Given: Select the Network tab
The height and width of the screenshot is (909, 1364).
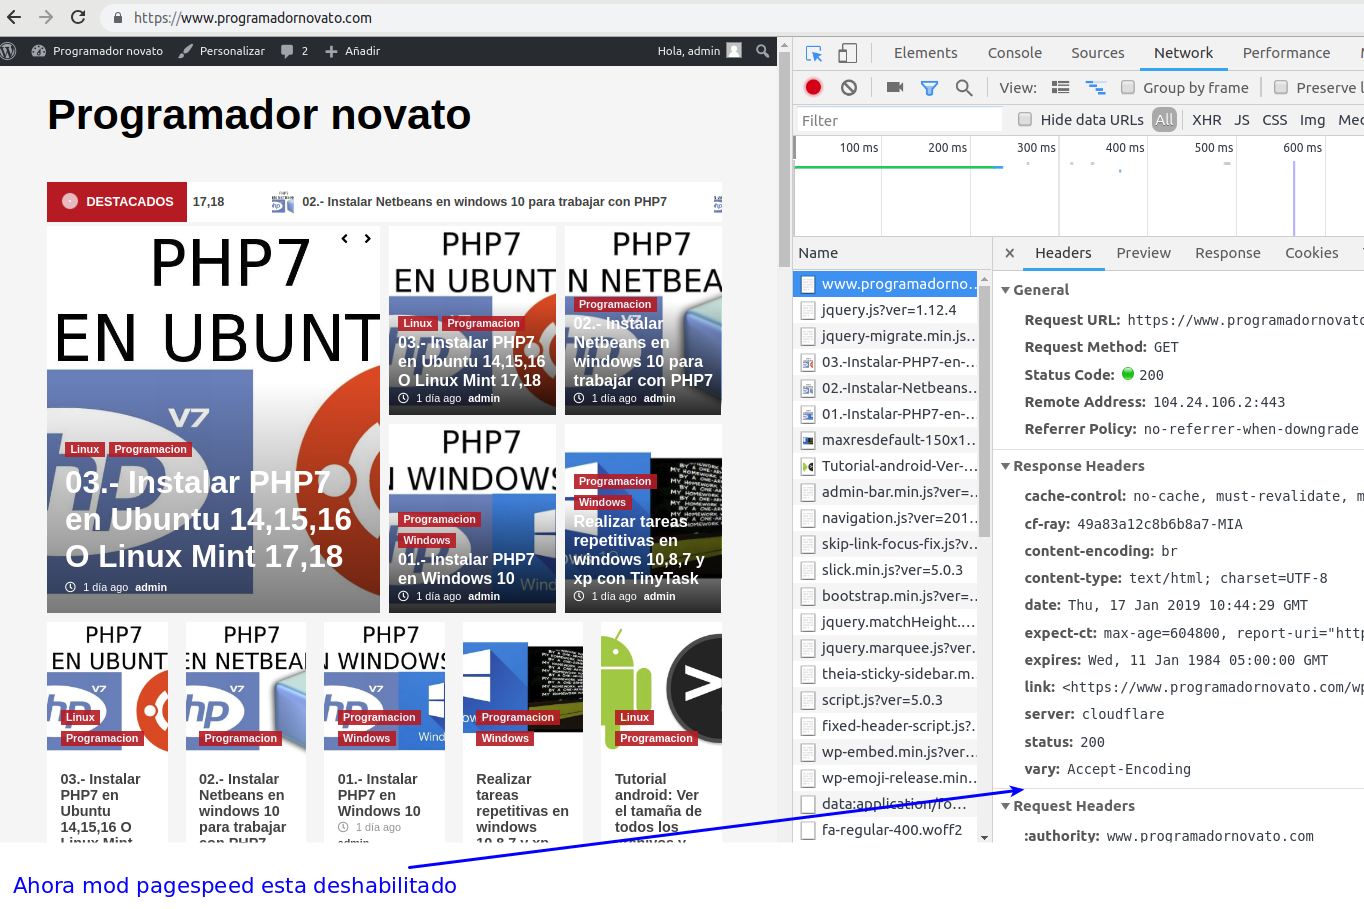Looking at the screenshot, I should click(1183, 53).
